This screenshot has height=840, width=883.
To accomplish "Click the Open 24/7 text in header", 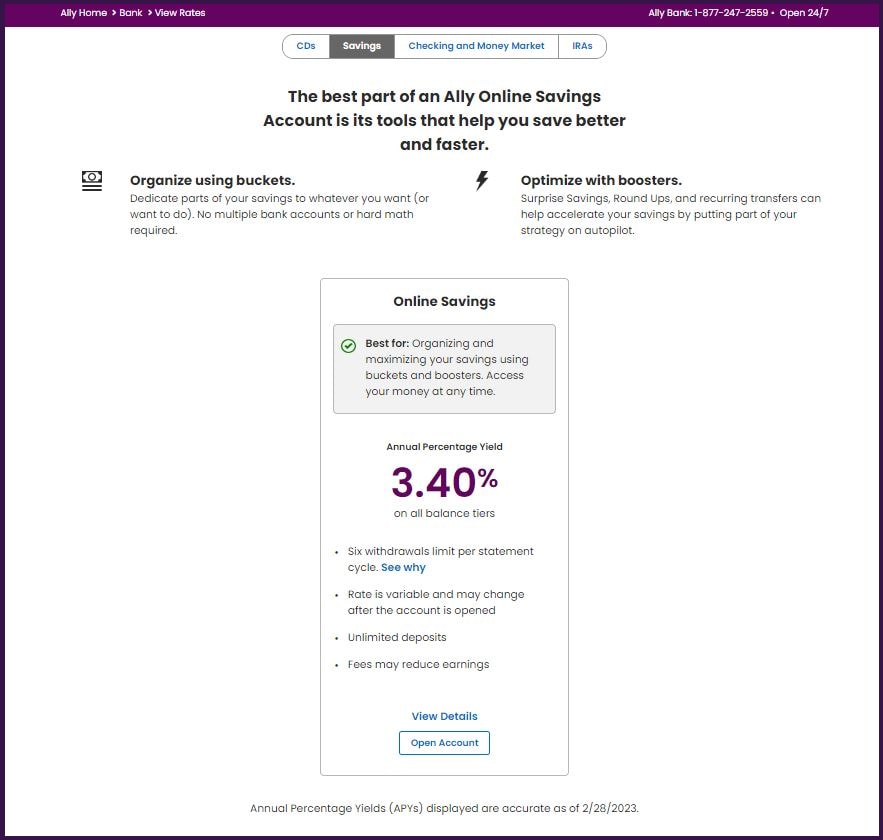I will click(x=804, y=13).
